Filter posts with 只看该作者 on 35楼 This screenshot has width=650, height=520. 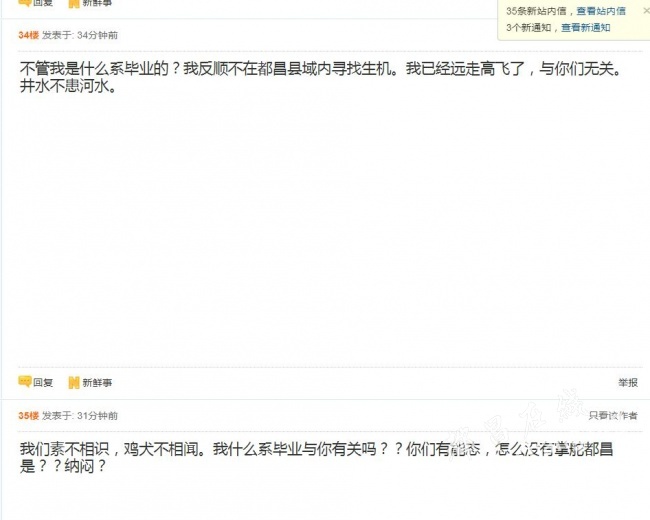(613, 415)
